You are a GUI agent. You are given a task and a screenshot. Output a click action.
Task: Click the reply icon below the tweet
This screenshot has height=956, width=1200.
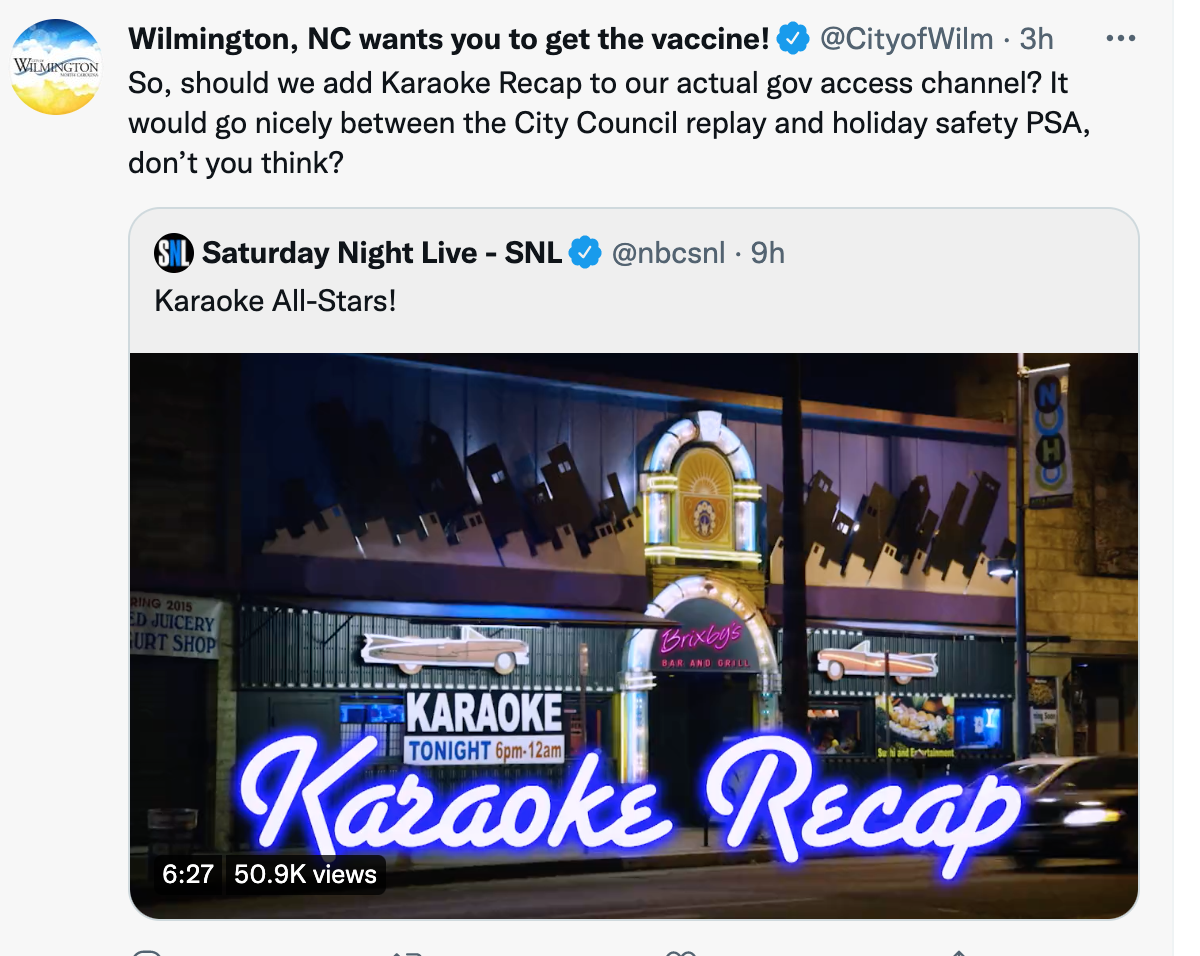tap(147, 952)
